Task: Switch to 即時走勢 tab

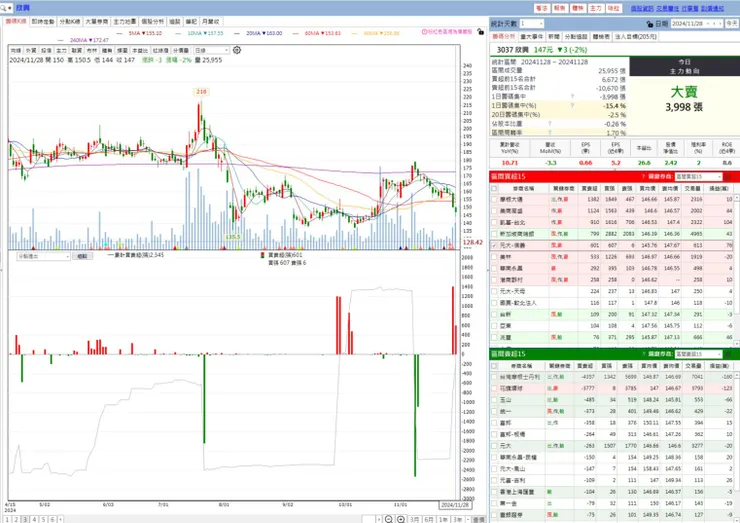Action: 43,22
